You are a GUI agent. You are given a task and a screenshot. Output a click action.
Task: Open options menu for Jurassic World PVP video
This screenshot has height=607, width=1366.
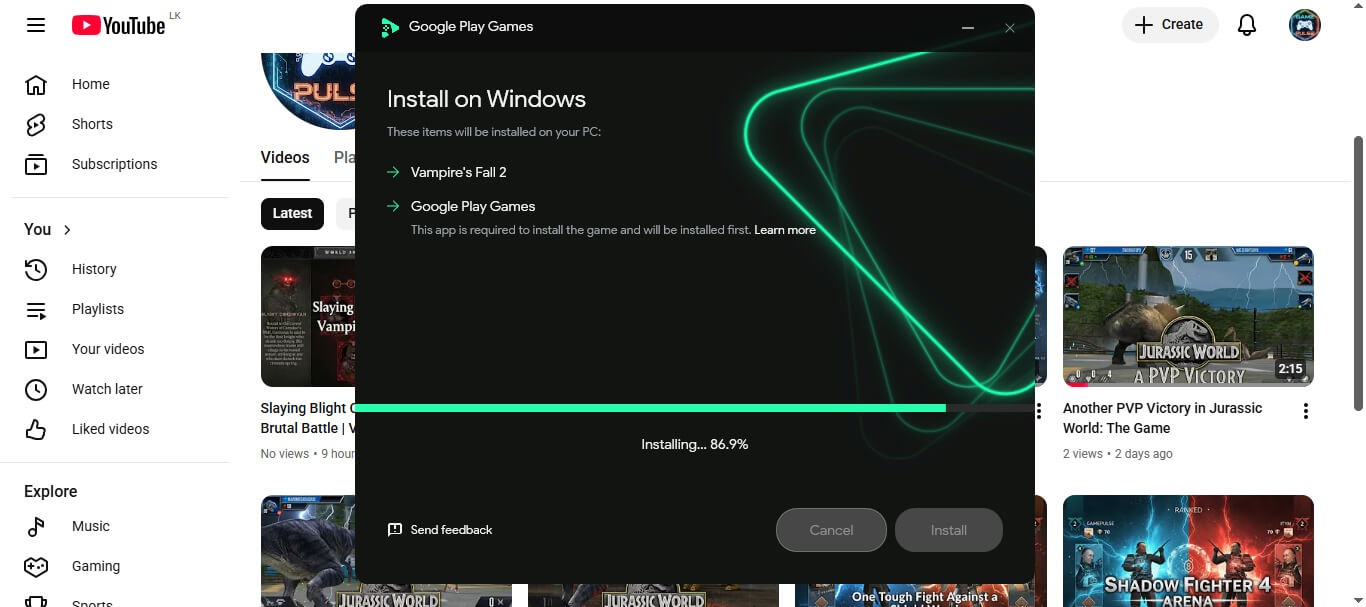(1305, 411)
